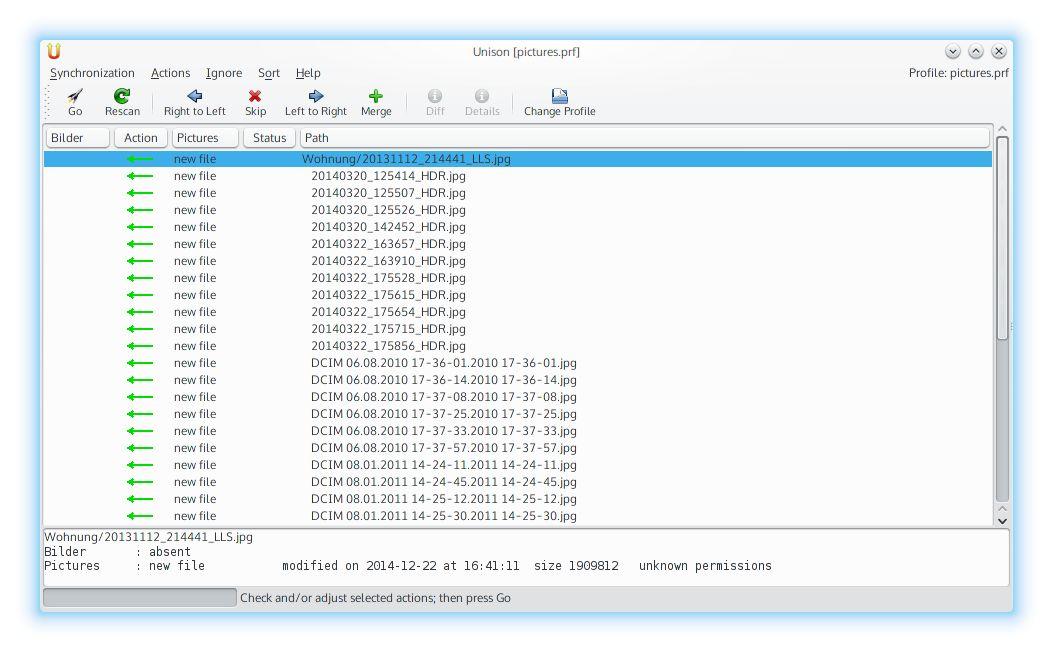Click scrollbar up arrow at top

point(1002,129)
